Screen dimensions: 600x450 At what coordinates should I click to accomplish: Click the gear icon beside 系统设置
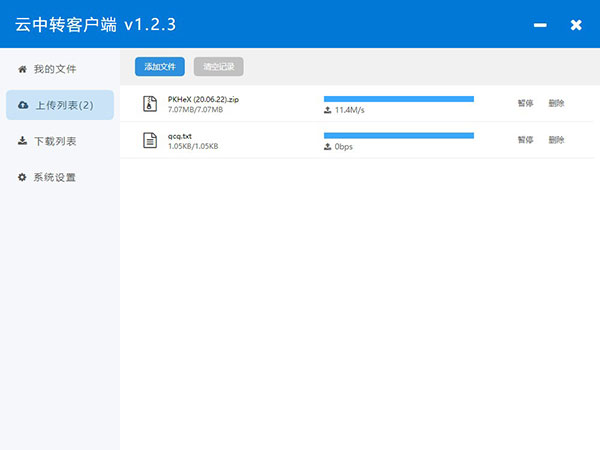pyautogui.click(x=22, y=177)
